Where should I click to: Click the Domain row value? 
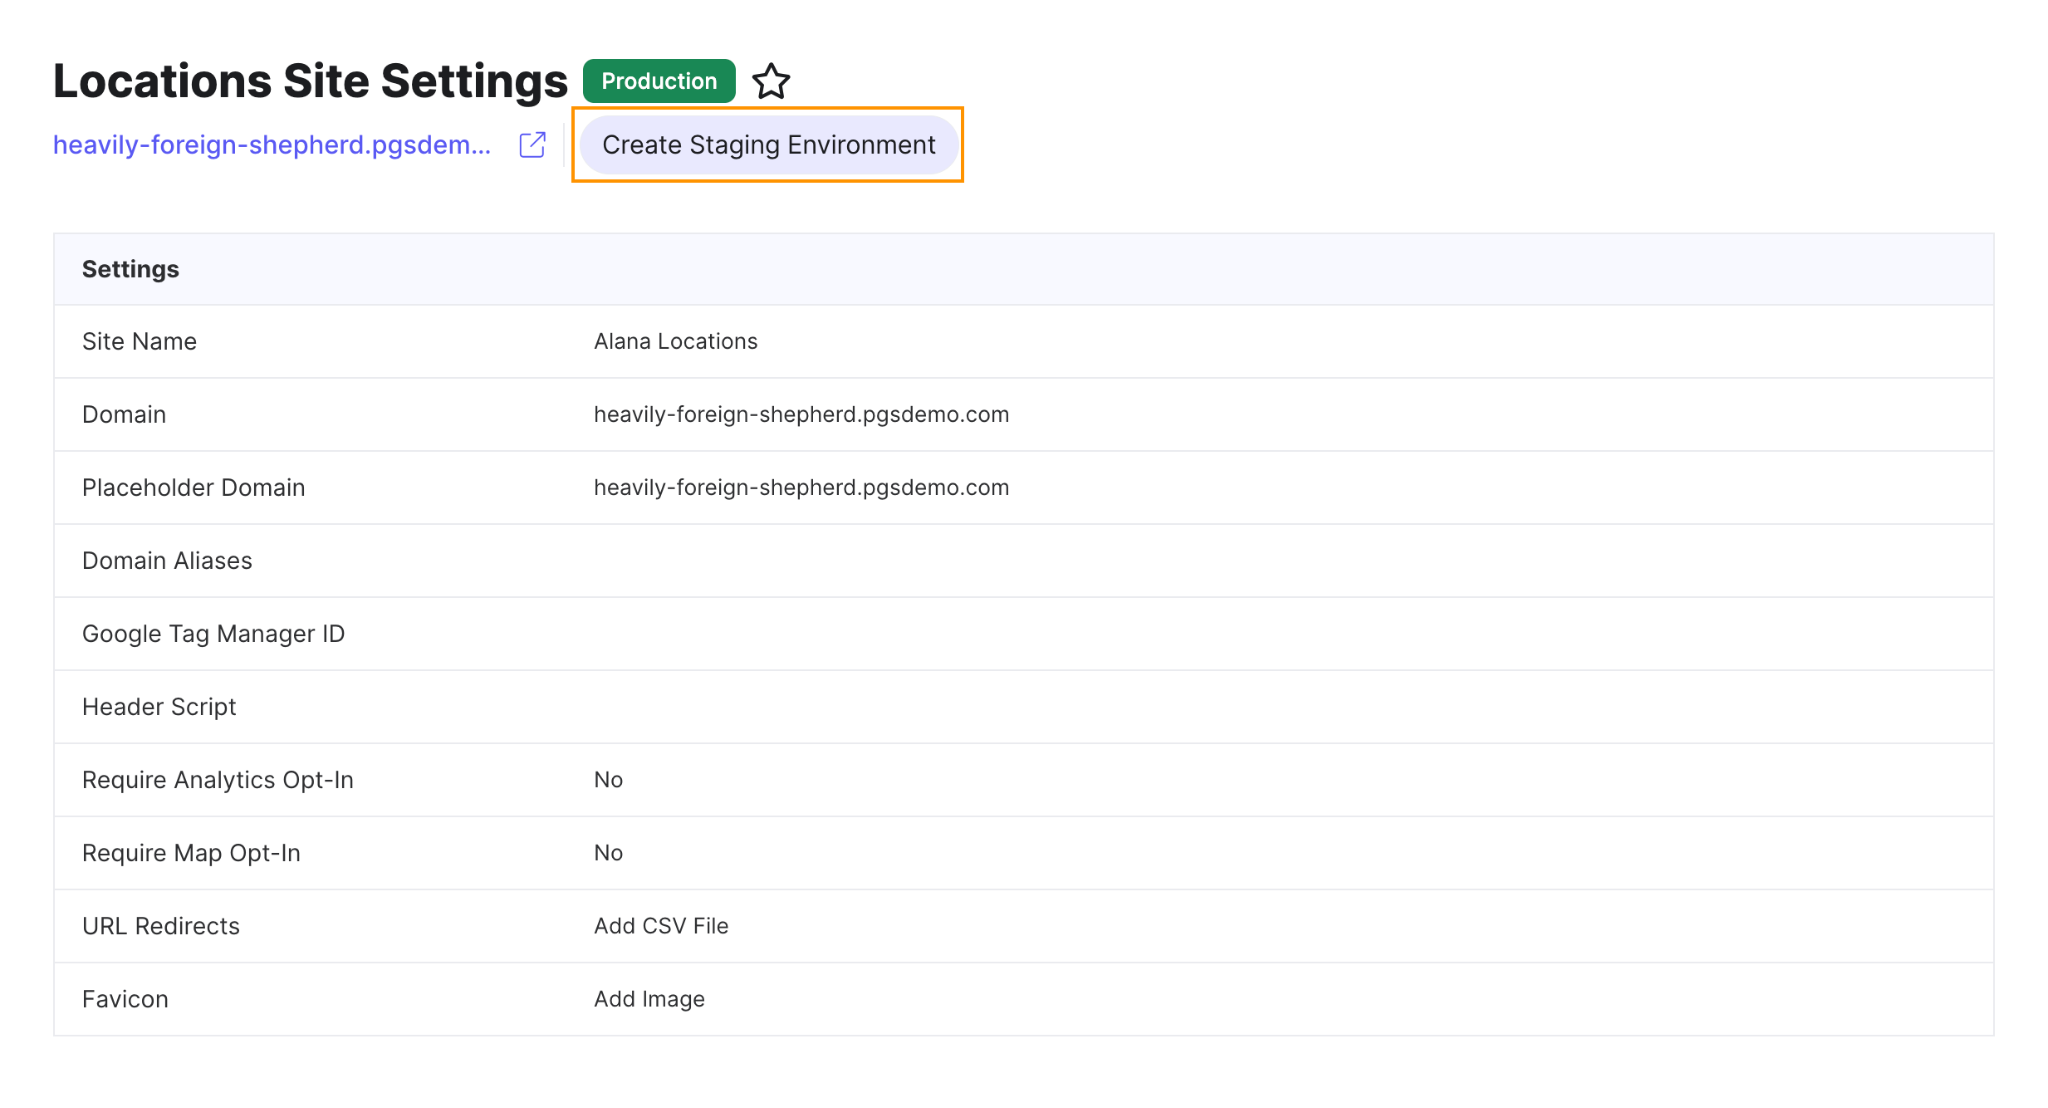801,415
